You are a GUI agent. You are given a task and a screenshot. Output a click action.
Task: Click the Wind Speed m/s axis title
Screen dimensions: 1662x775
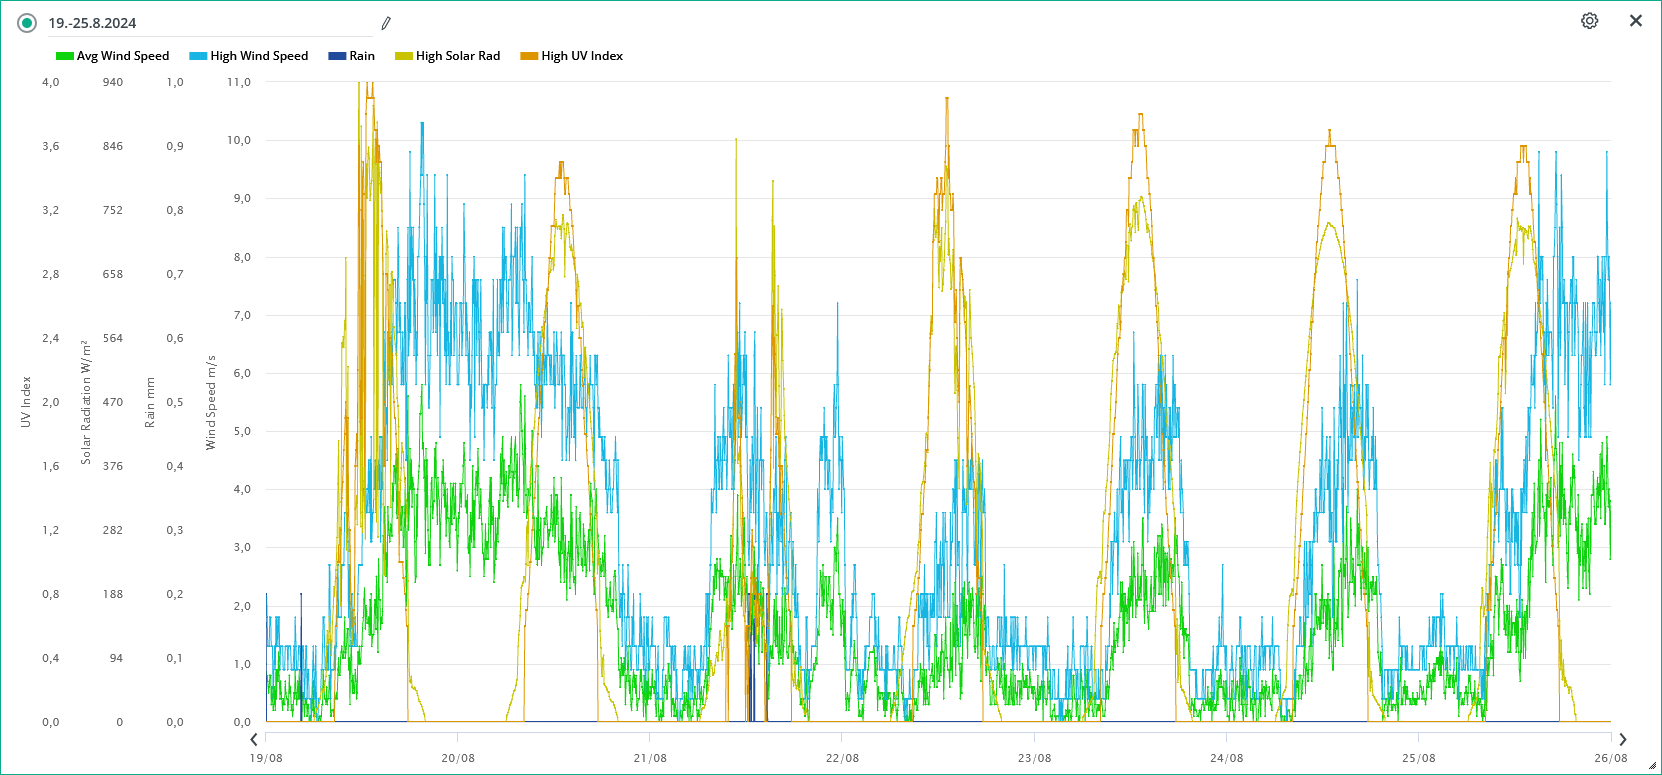tap(211, 402)
